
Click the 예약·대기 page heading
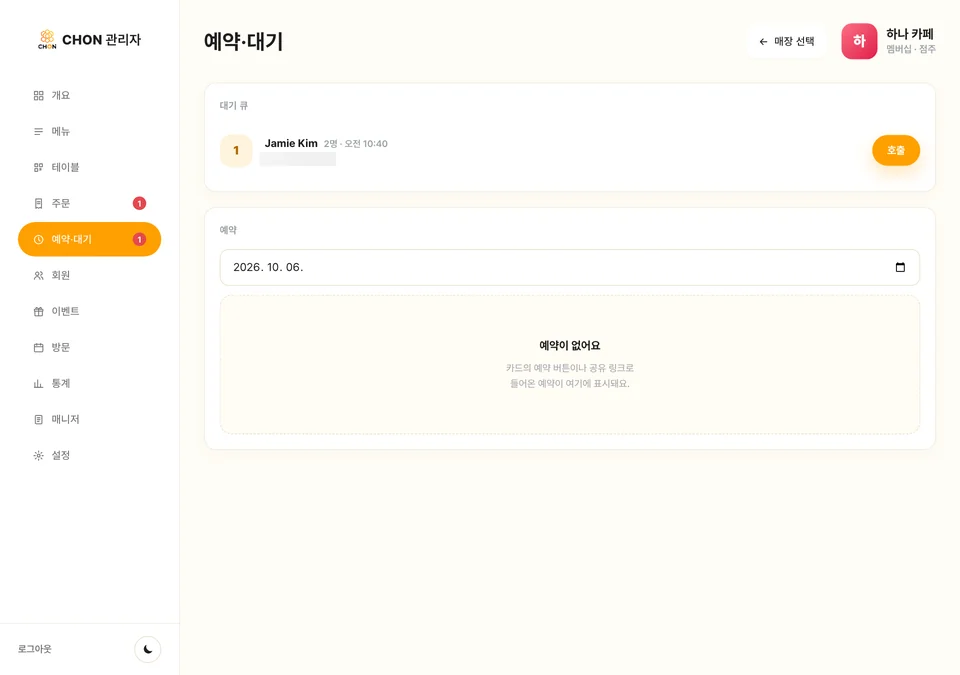pos(244,42)
